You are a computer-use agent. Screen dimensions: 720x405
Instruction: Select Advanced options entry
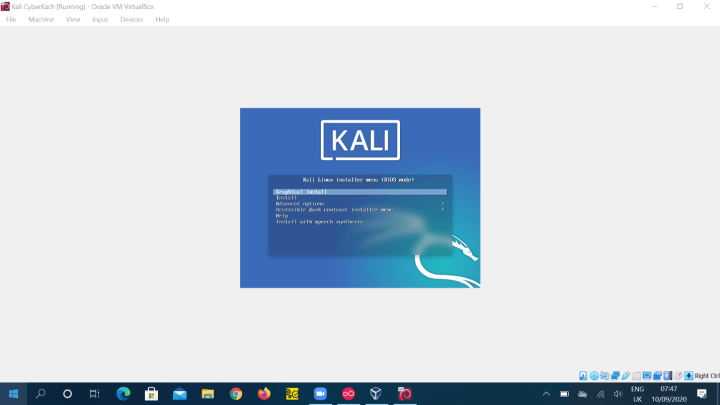(300, 204)
